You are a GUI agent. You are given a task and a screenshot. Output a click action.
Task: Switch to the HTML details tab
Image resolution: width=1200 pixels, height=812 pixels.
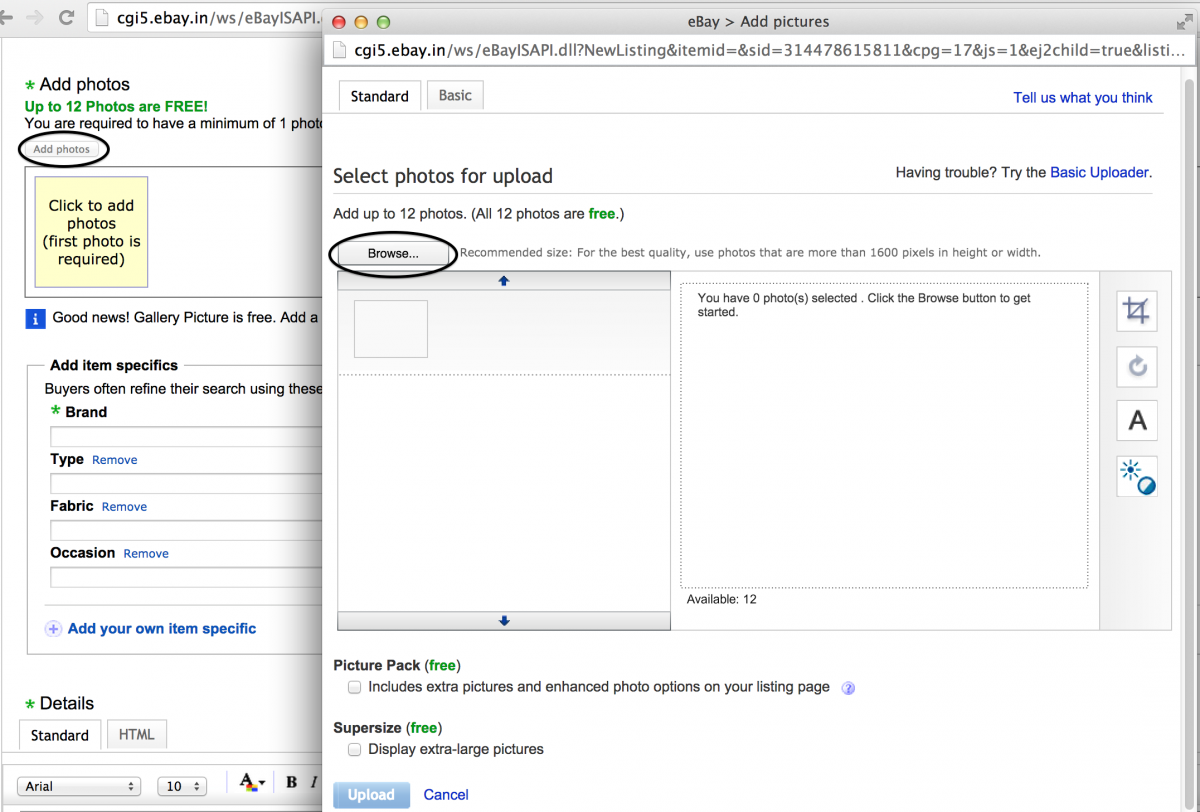tap(137, 734)
